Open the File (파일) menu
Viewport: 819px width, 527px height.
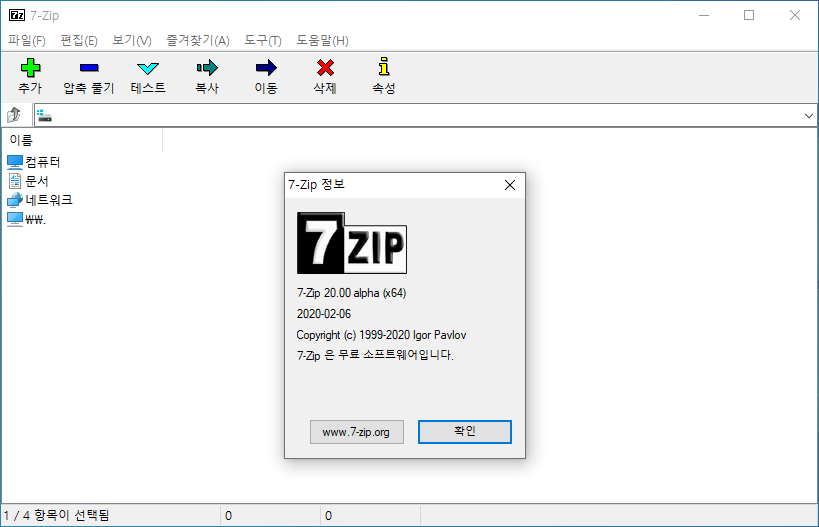click(27, 41)
